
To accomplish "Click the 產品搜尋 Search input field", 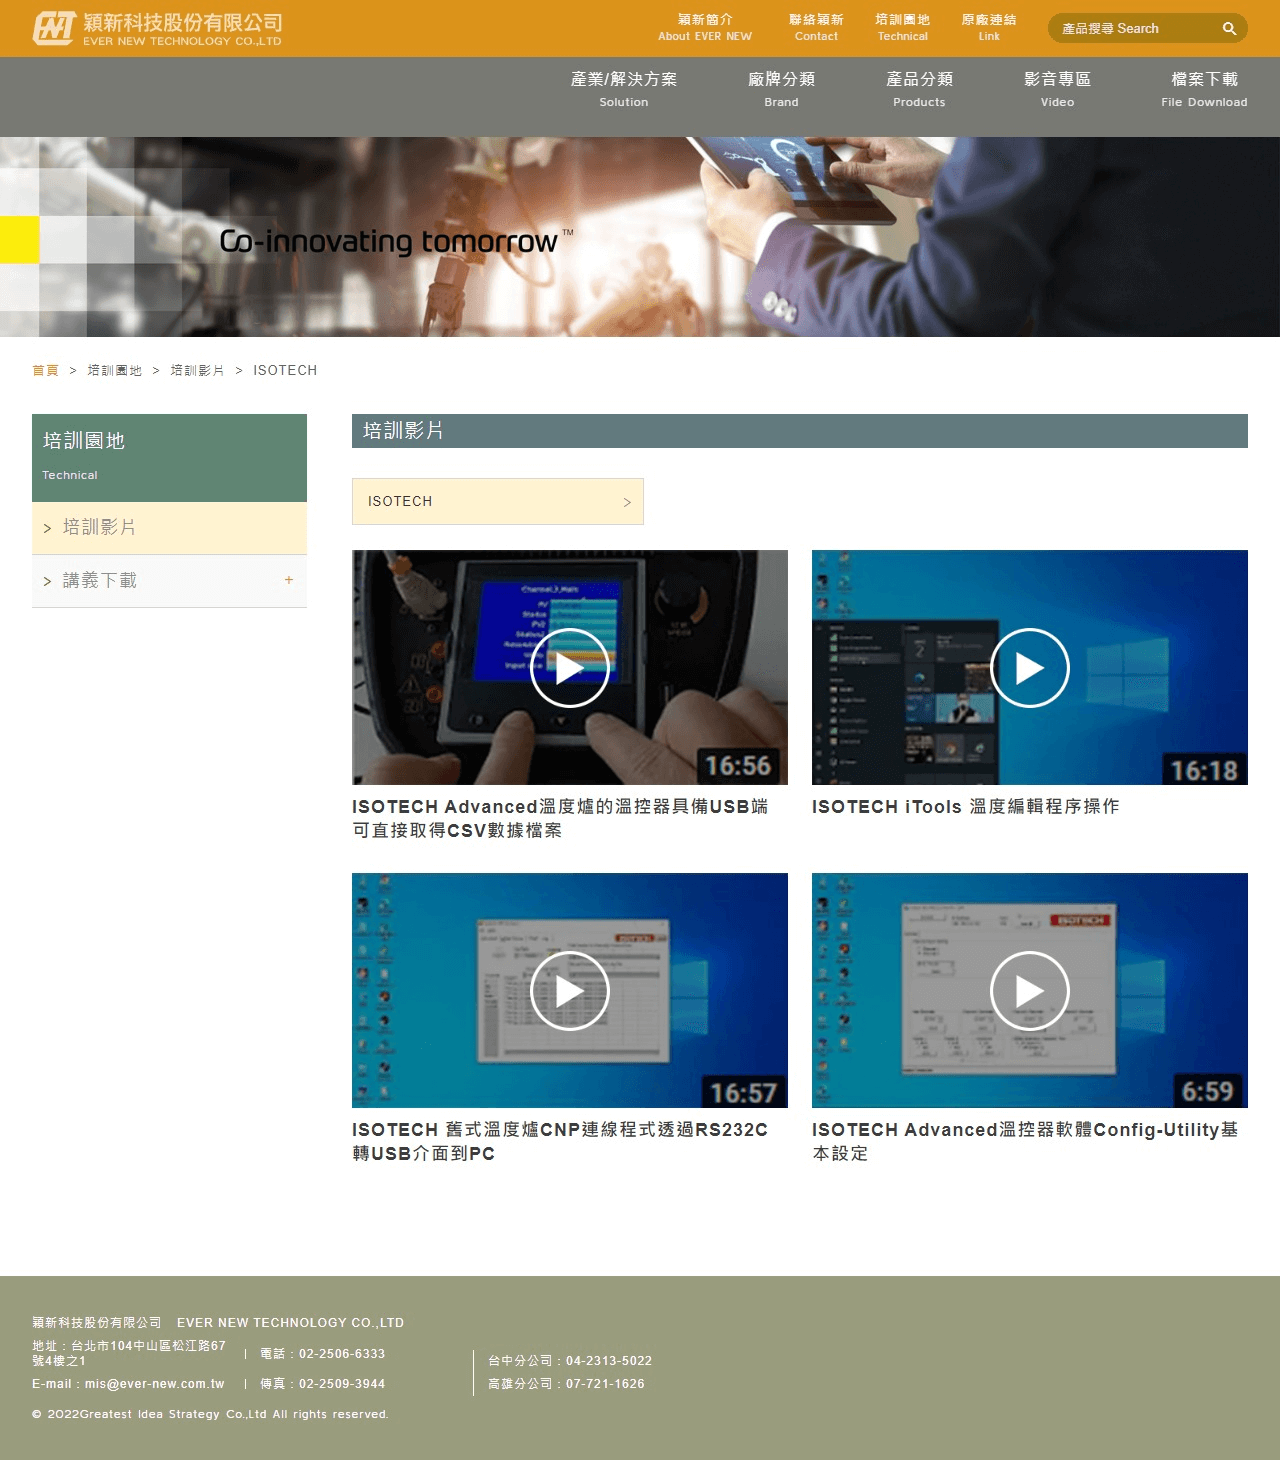I will (1135, 28).
